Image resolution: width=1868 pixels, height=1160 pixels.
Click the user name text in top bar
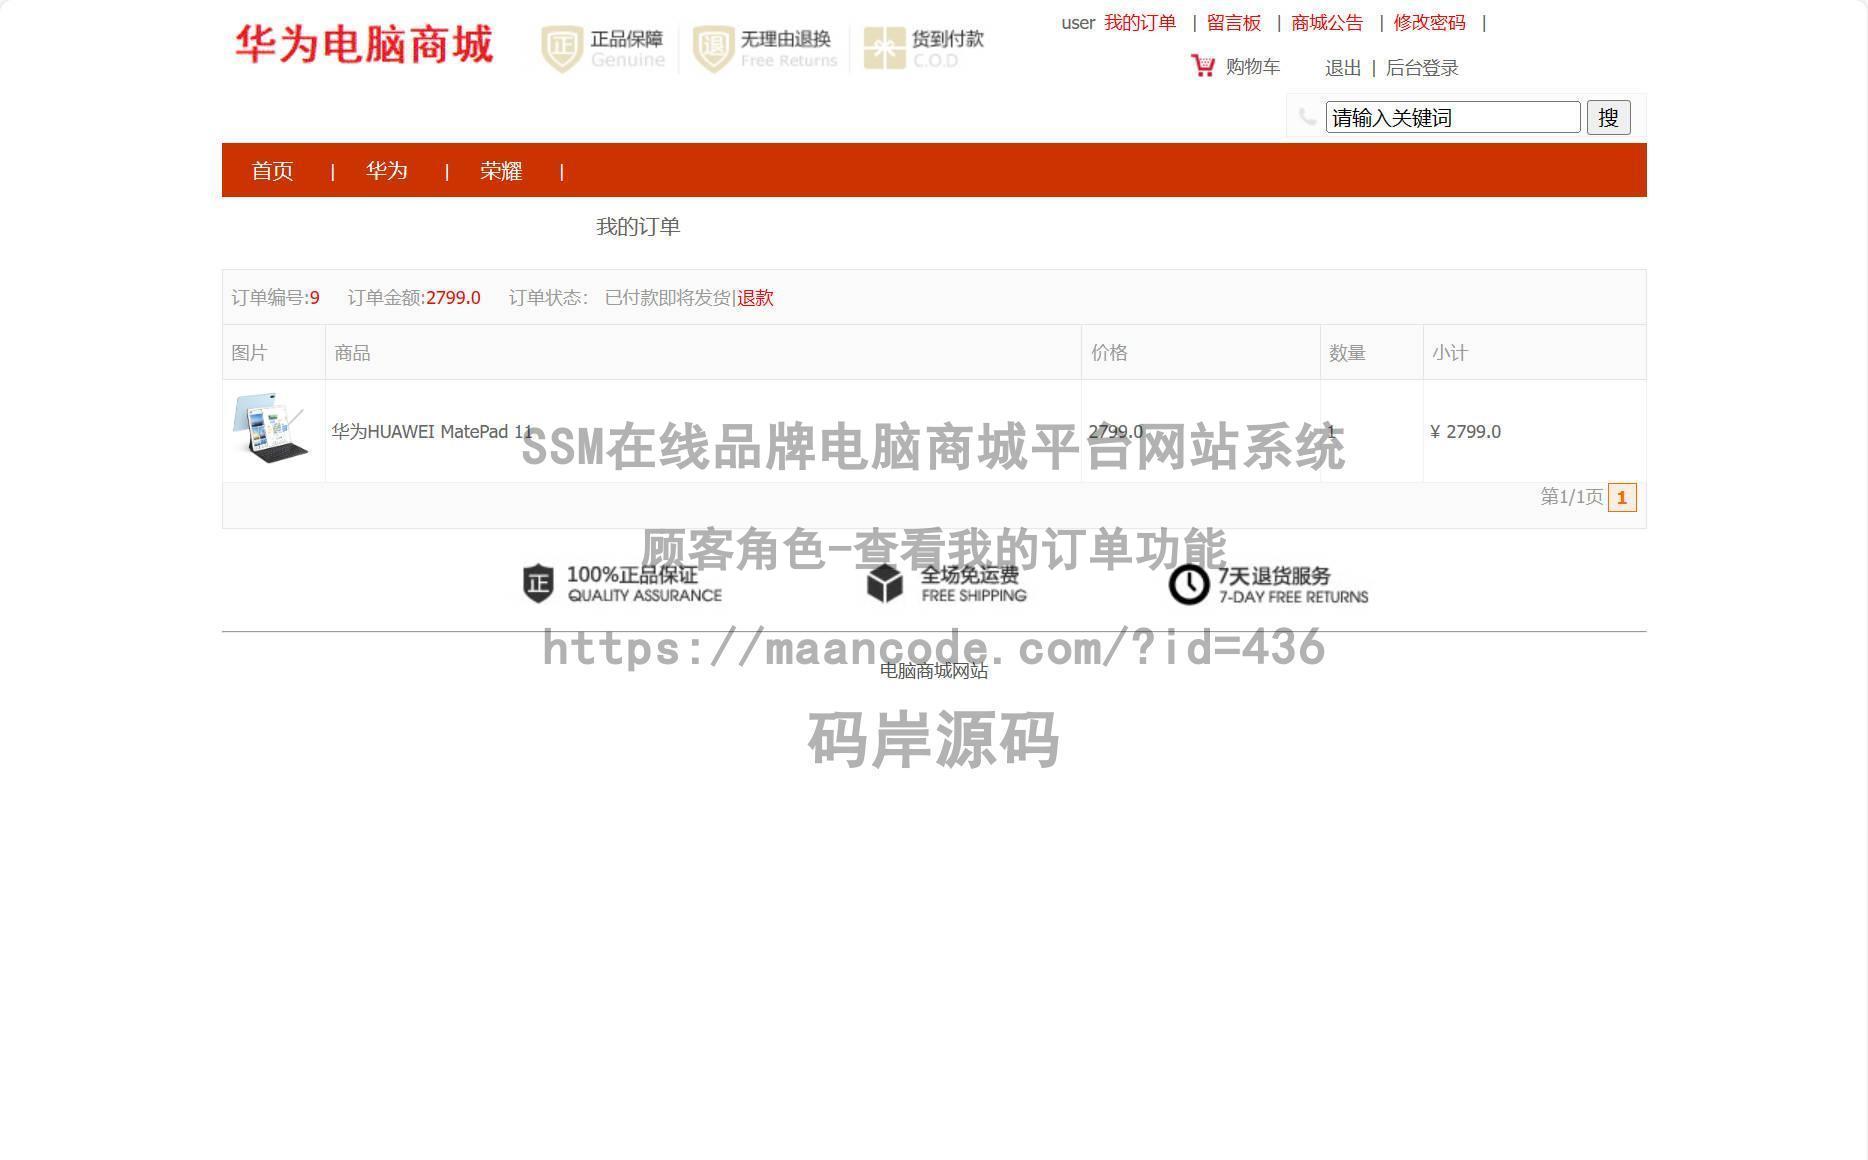1078,23
